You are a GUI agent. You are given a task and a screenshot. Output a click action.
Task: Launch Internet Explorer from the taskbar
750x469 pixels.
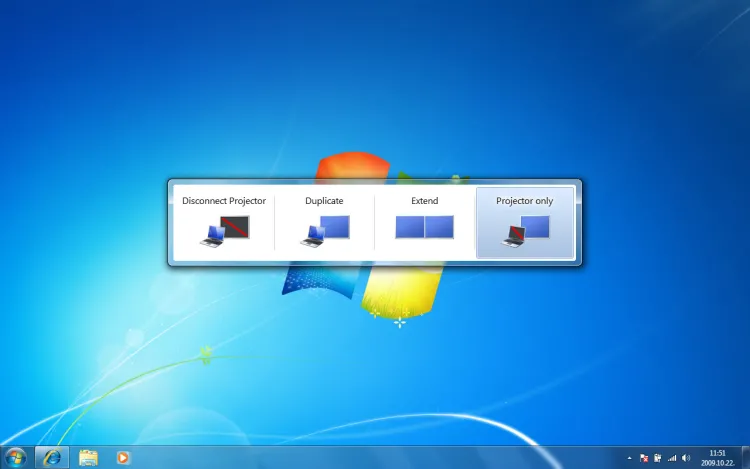(x=52, y=458)
